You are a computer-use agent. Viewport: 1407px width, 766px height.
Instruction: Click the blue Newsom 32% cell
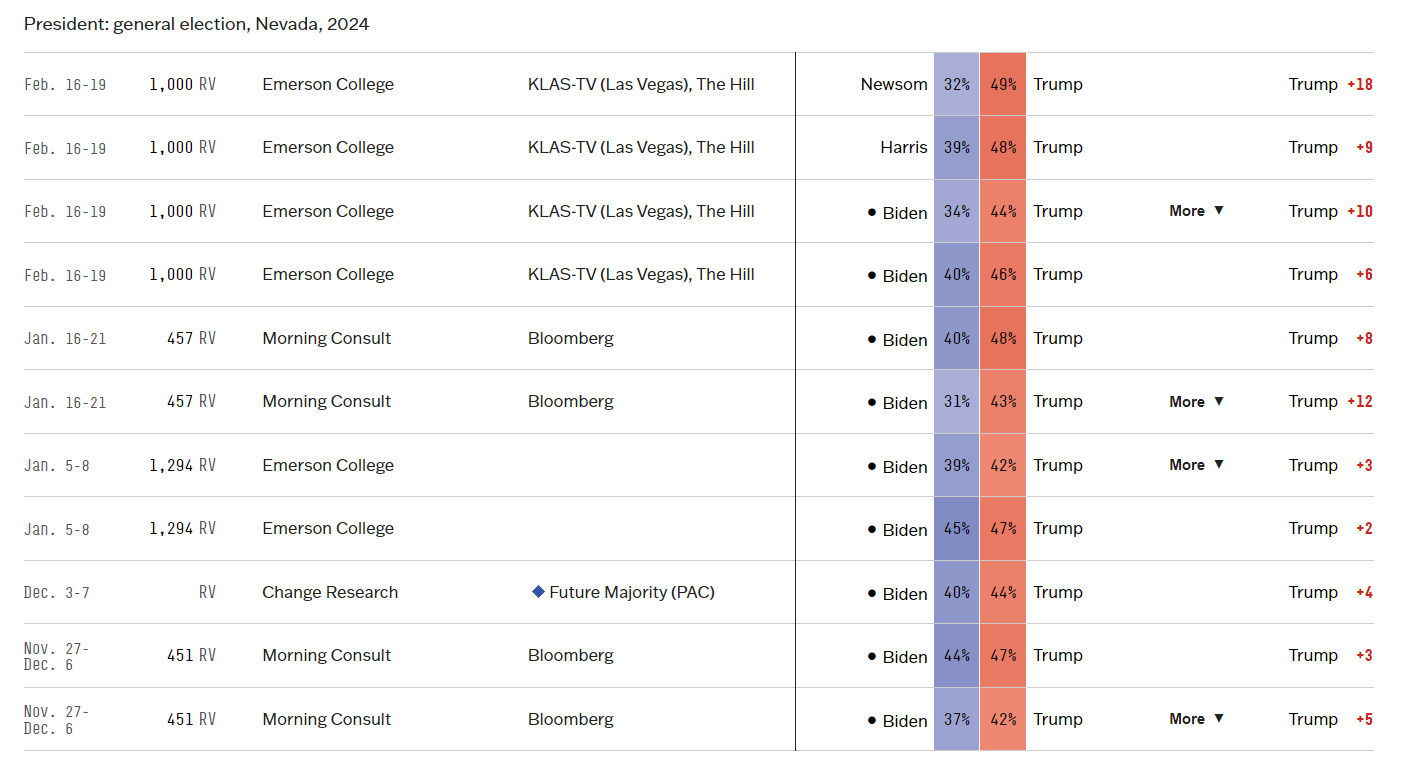pos(957,84)
